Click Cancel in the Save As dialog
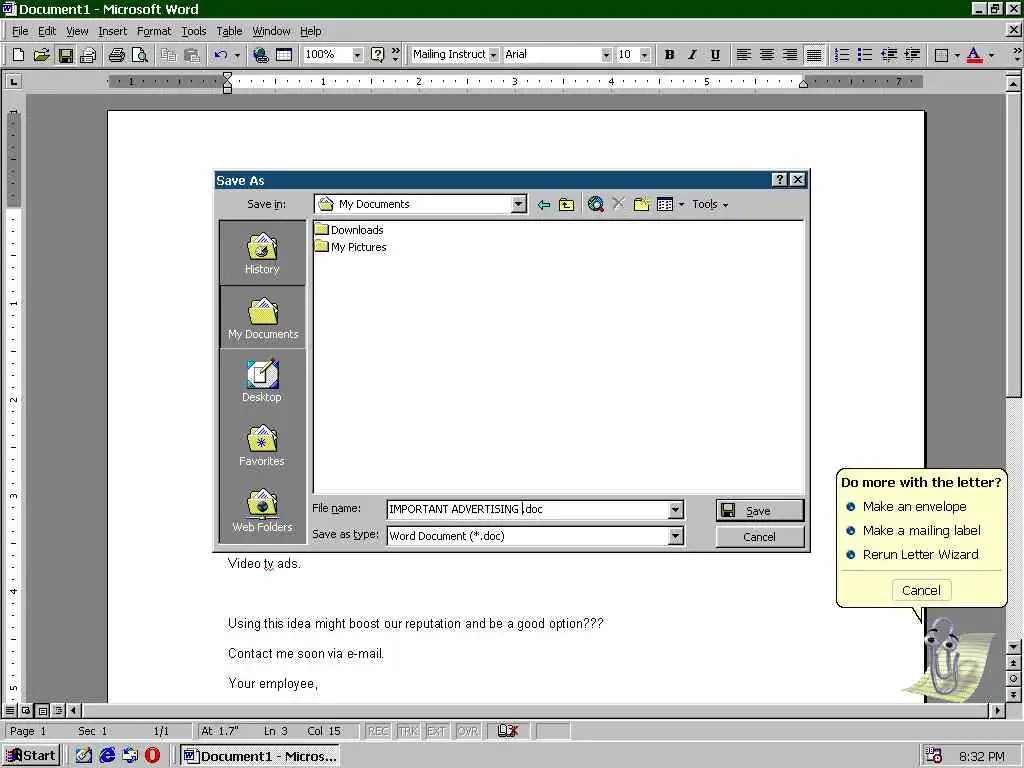The height and width of the screenshot is (768, 1024). pyautogui.click(x=760, y=537)
